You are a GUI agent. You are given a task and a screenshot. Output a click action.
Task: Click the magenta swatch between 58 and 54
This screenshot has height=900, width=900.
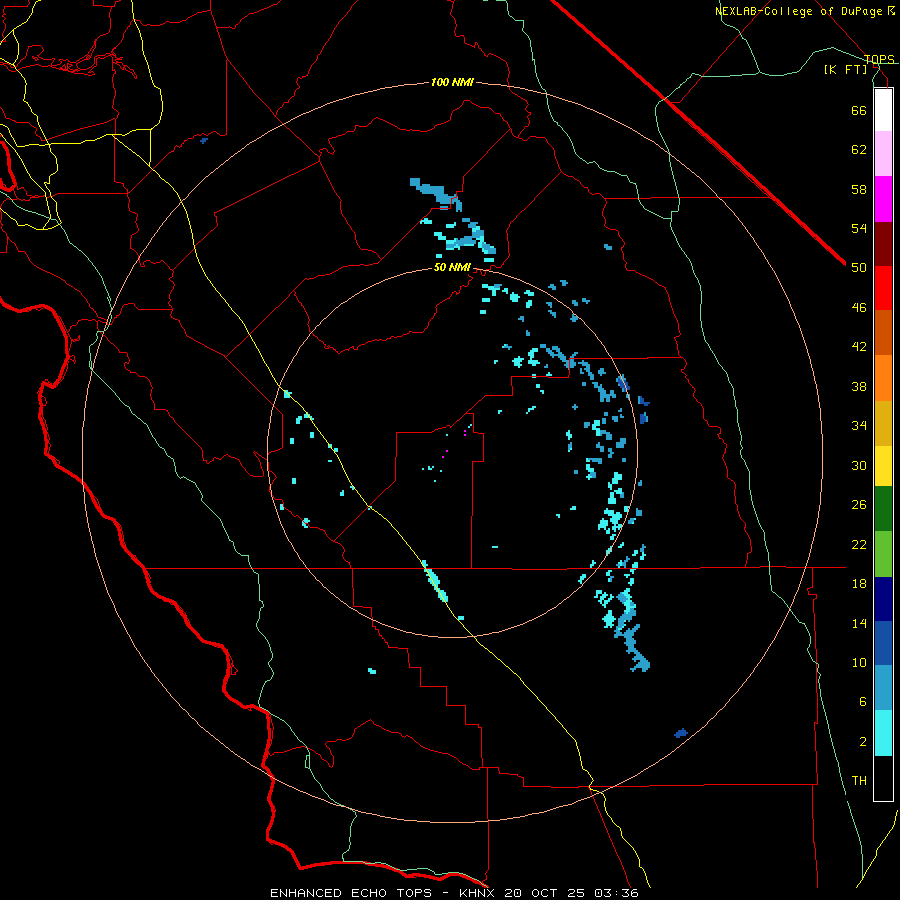click(x=883, y=199)
